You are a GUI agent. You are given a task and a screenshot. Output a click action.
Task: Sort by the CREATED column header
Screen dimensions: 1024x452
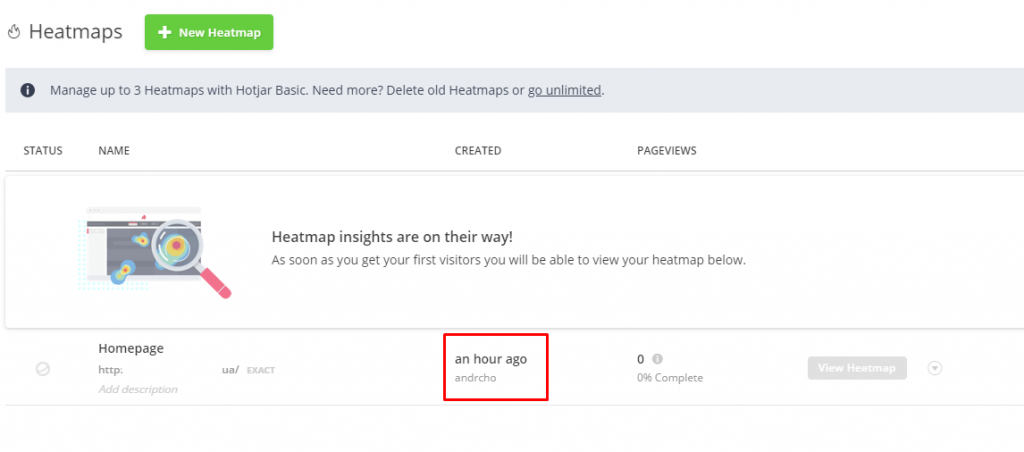coord(478,151)
